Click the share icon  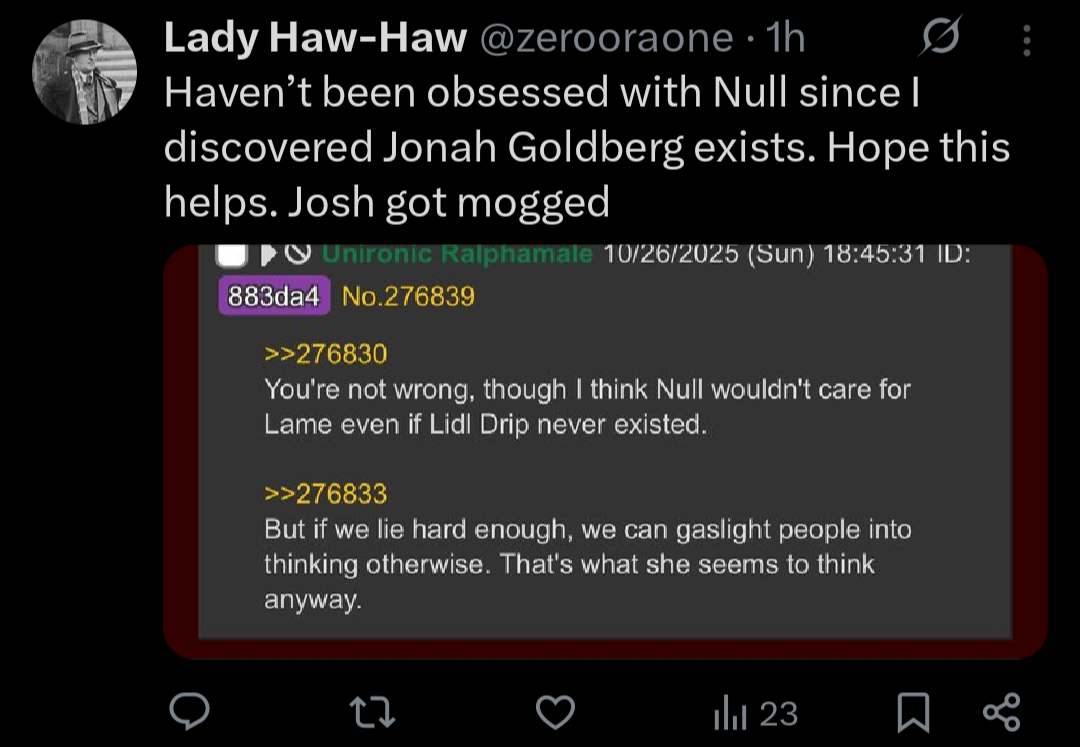tap(1001, 712)
